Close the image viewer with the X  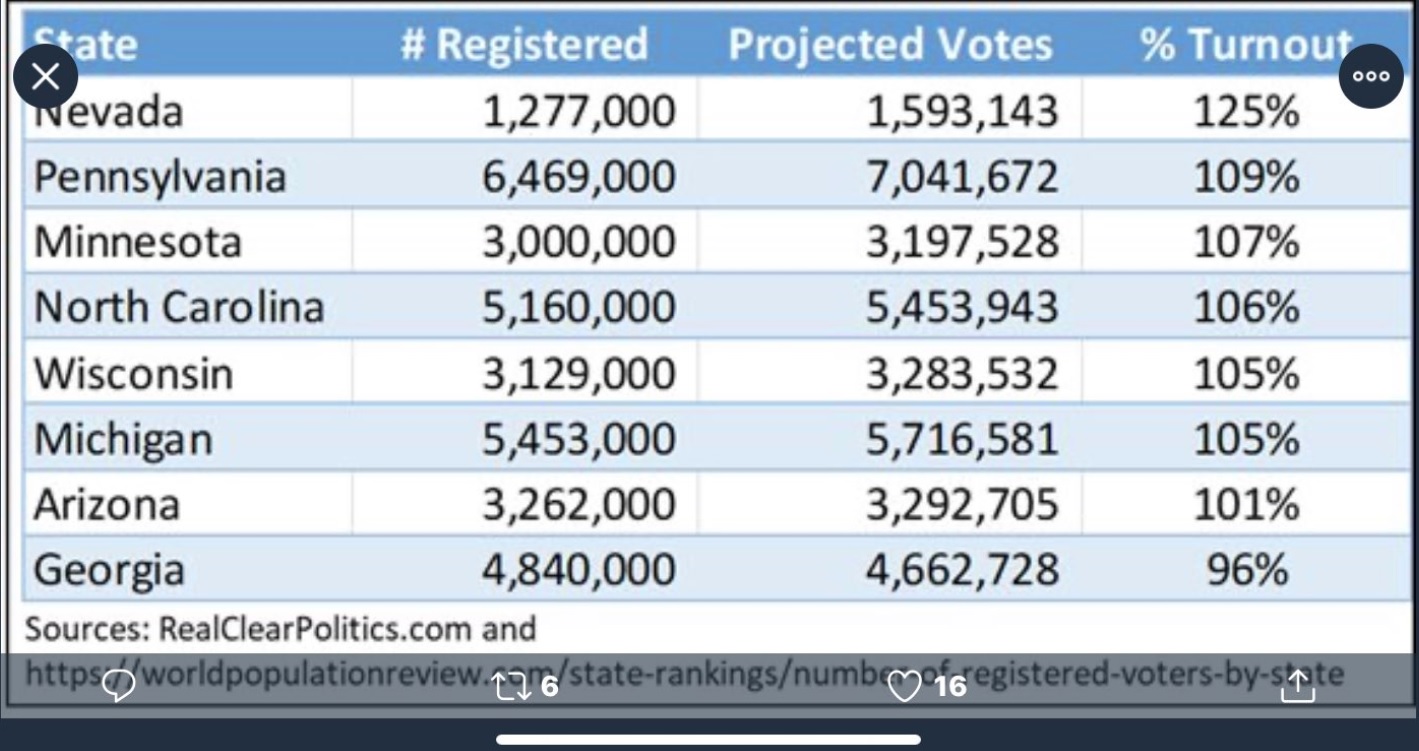tap(46, 77)
